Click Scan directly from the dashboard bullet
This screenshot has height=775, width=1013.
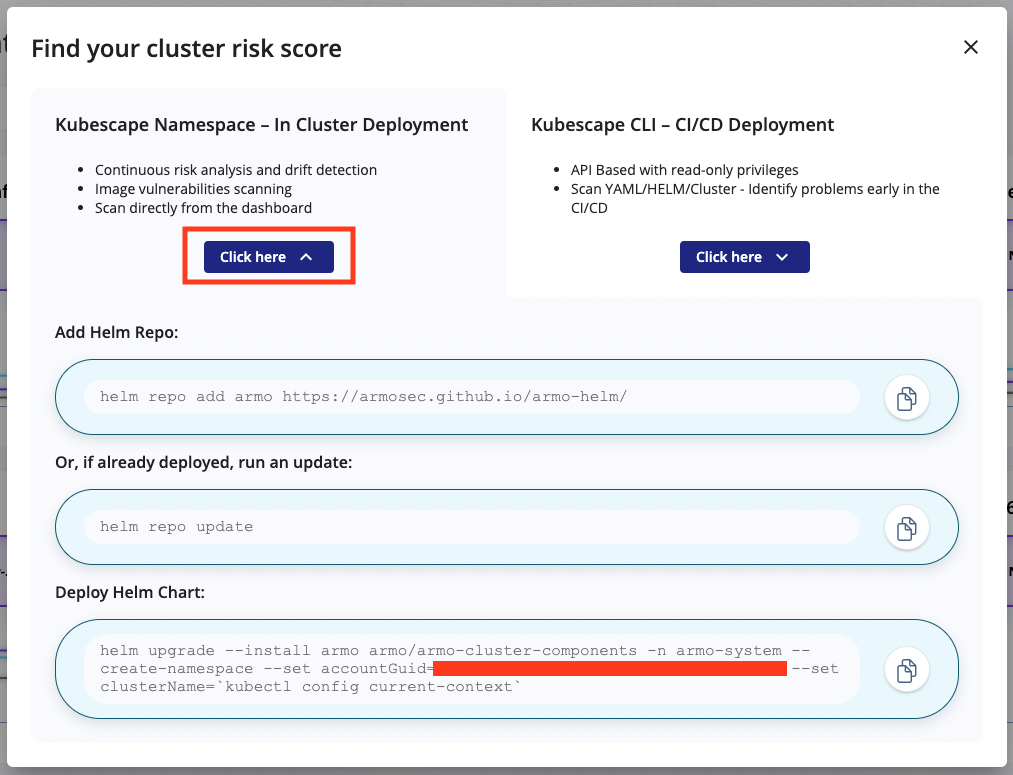pos(204,208)
